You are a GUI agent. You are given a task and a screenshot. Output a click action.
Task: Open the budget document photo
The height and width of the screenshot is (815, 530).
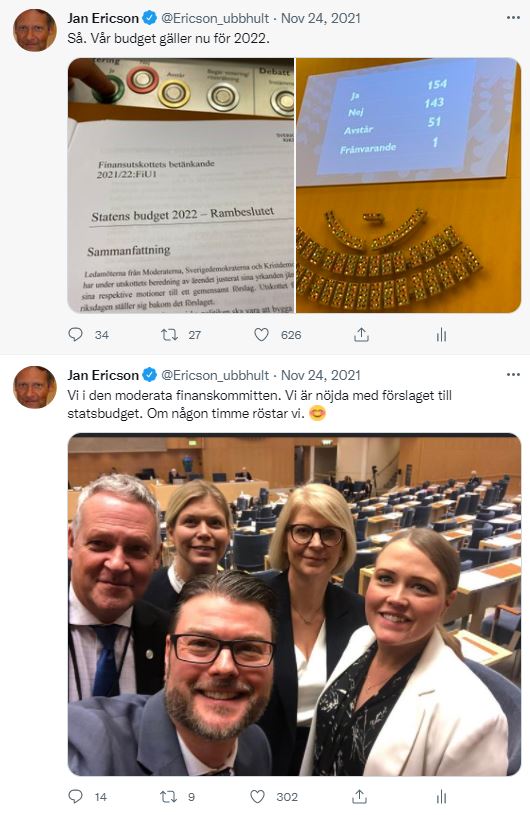pyautogui.click(x=181, y=185)
